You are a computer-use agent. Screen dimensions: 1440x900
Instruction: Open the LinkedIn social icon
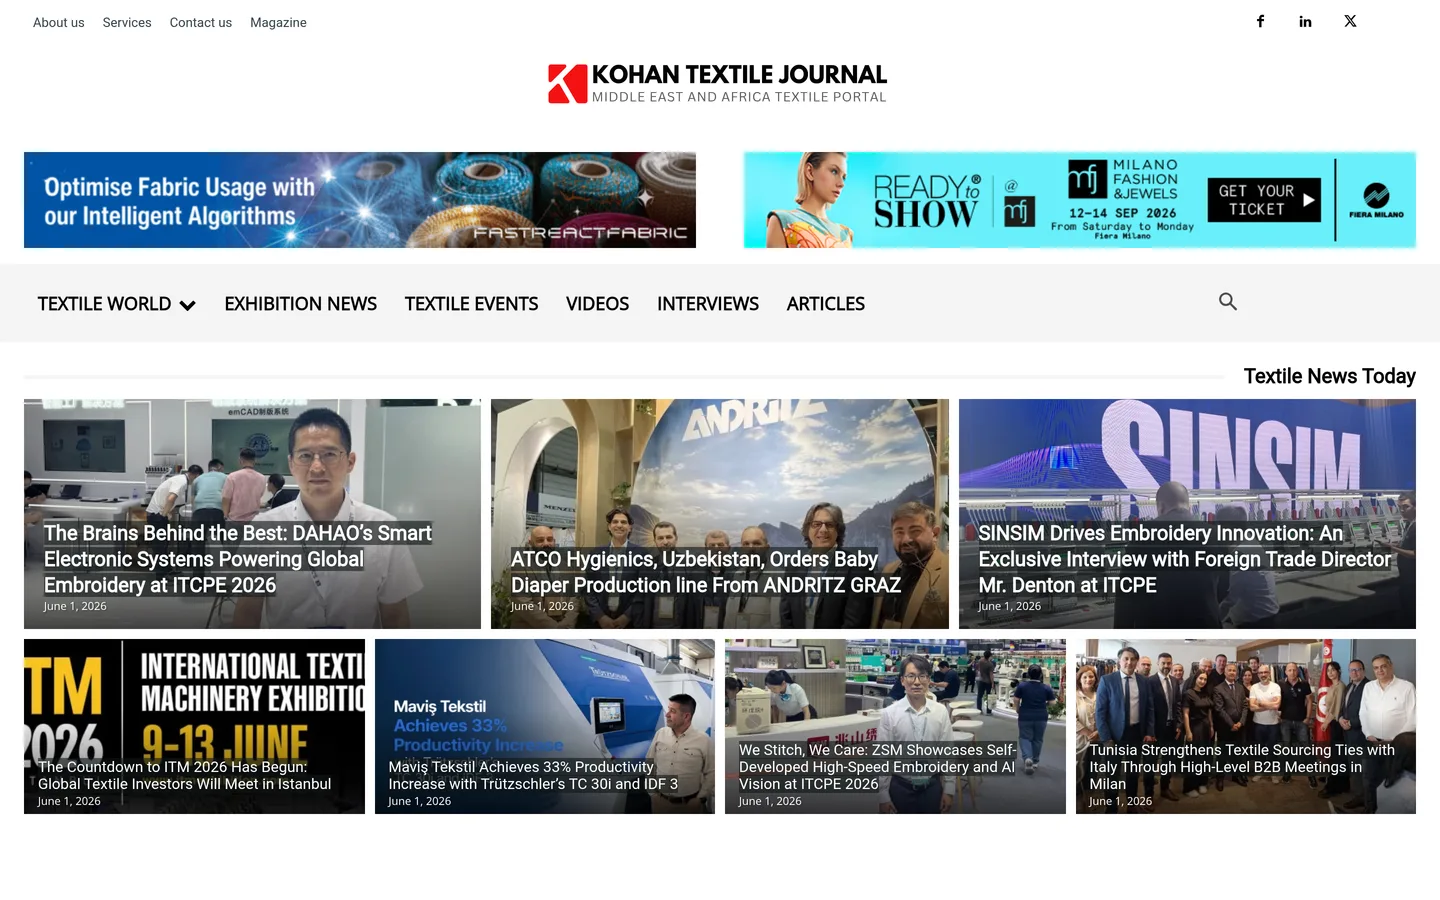point(1305,21)
